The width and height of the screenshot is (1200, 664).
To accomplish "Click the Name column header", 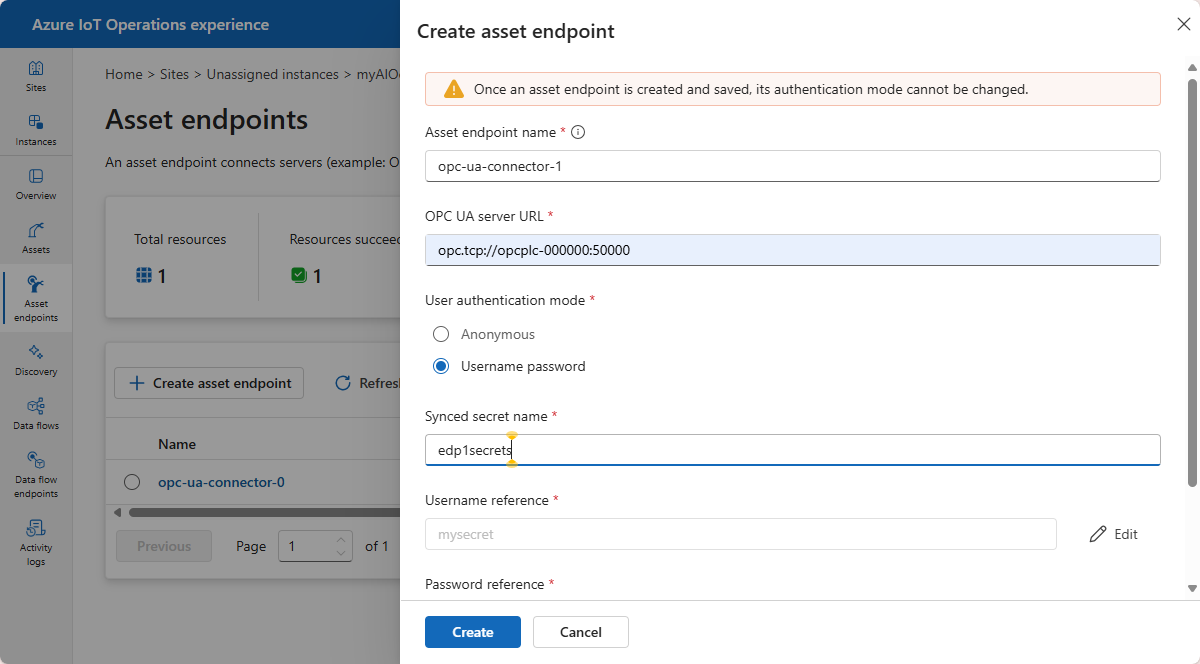I will tap(177, 444).
